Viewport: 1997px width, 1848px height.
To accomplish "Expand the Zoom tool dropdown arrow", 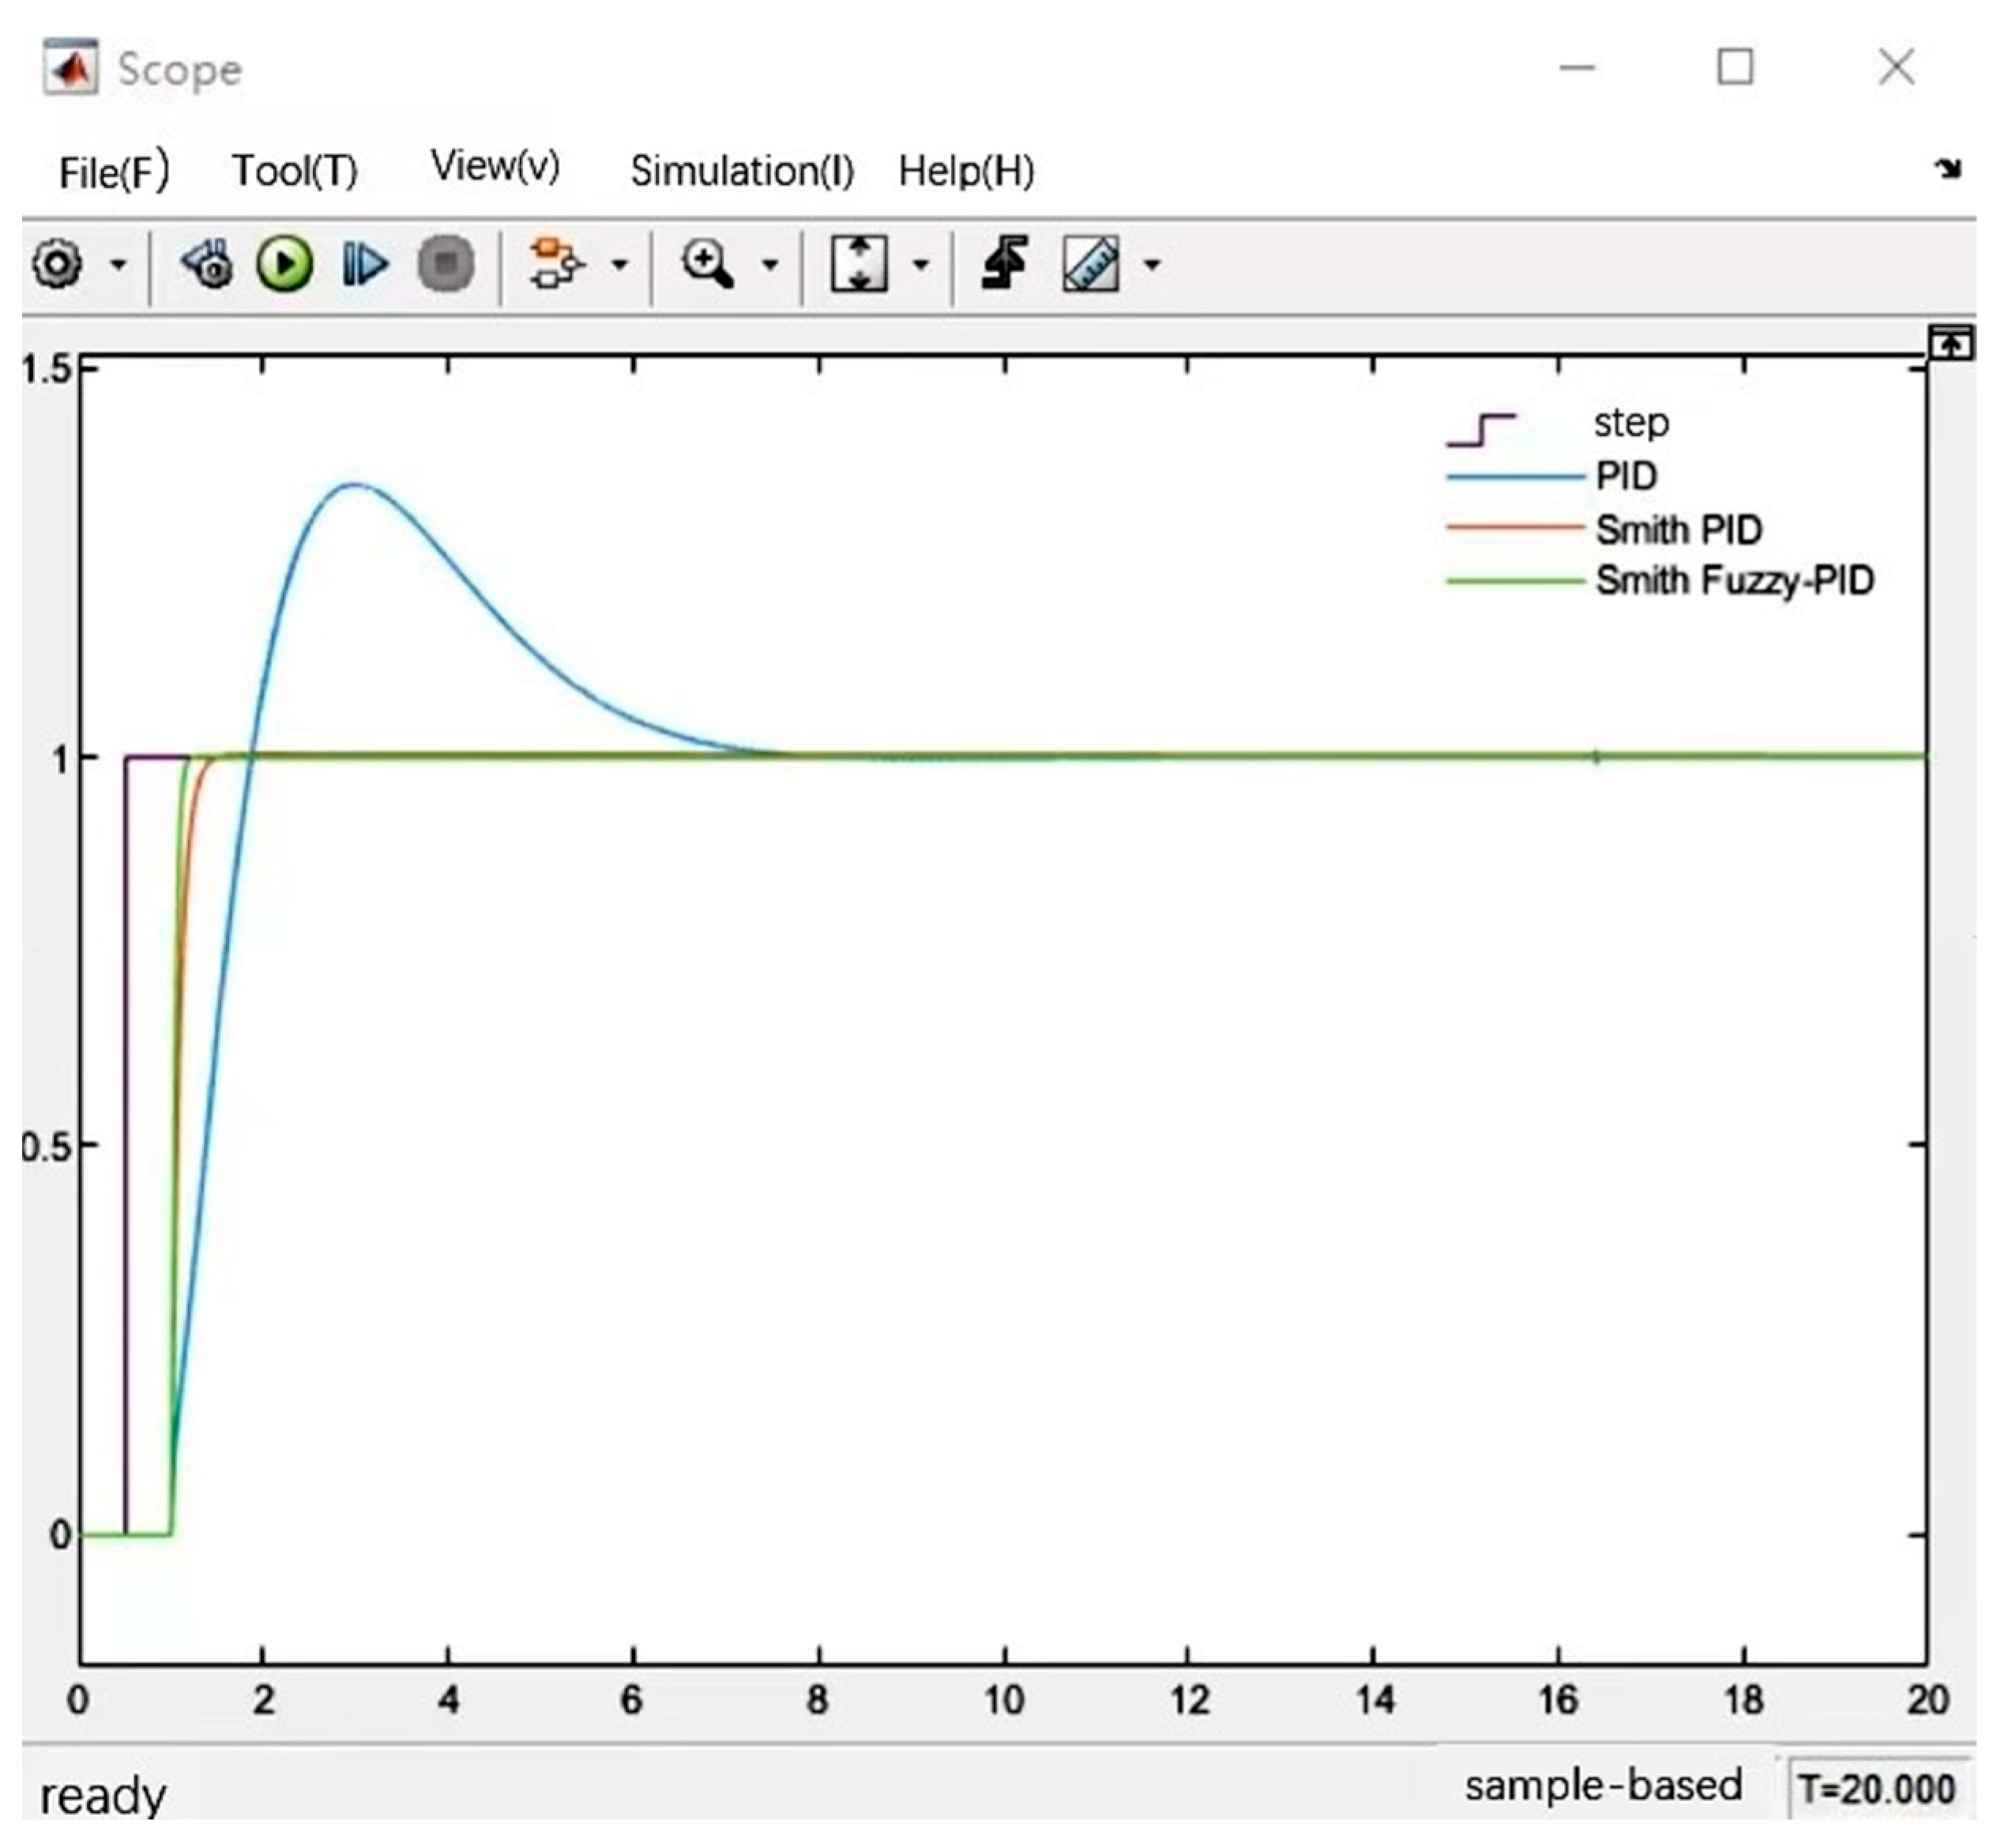I will click(770, 265).
